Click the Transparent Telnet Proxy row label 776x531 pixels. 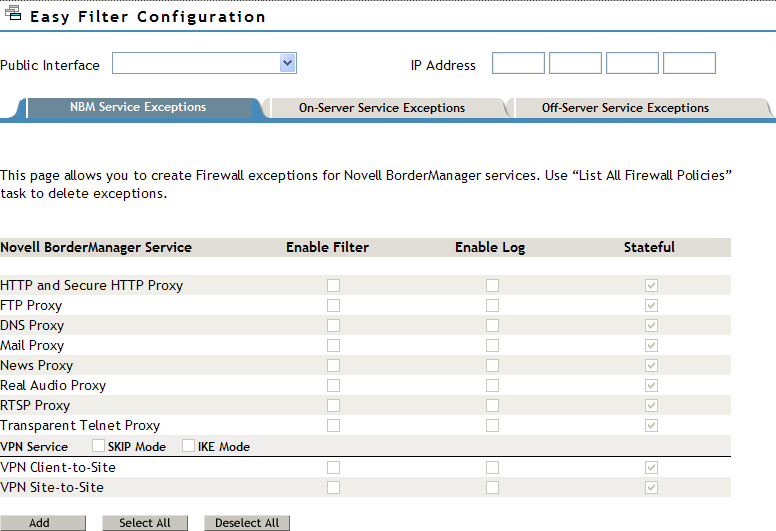[x=80, y=426]
